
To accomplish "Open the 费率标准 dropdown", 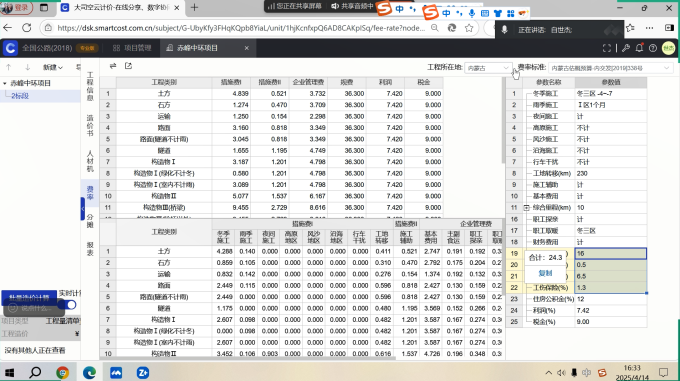I will (x=610, y=68).
